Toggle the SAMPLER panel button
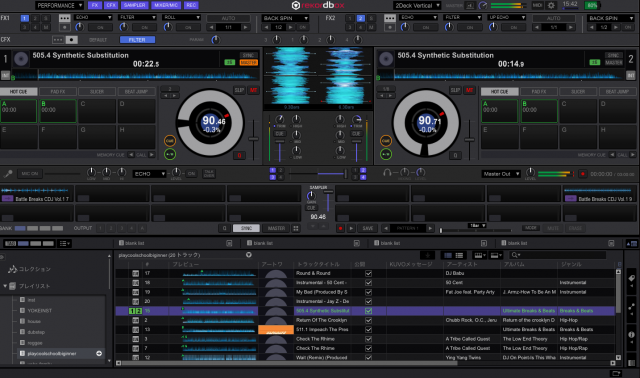This screenshot has width=640, height=378. pyautogui.click(x=134, y=5)
